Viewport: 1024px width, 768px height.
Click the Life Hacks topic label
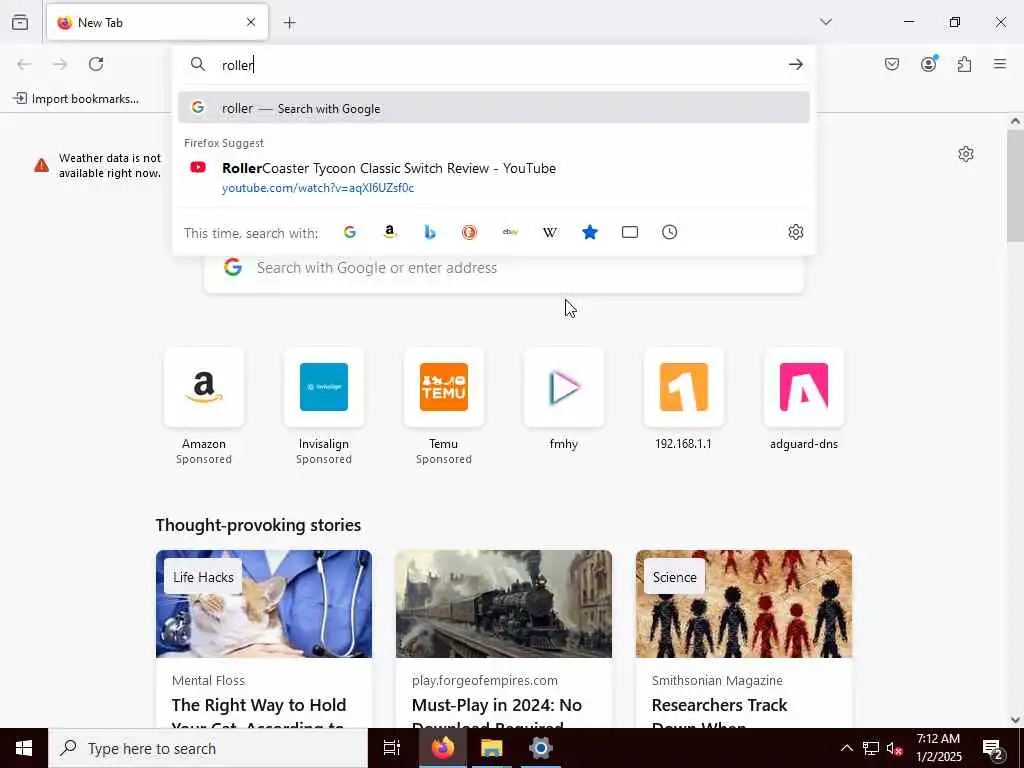click(x=203, y=577)
